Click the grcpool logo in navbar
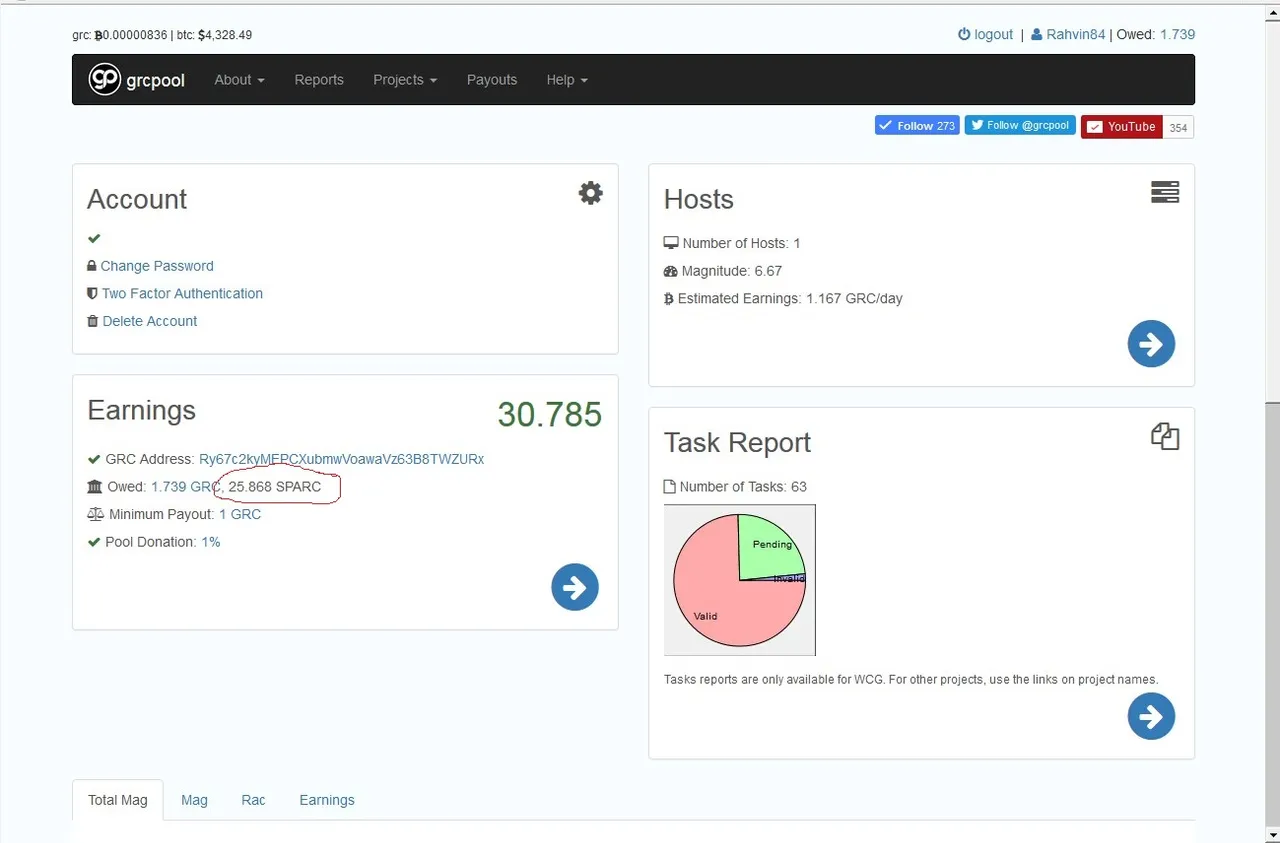The height and width of the screenshot is (843, 1280). [136, 79]
